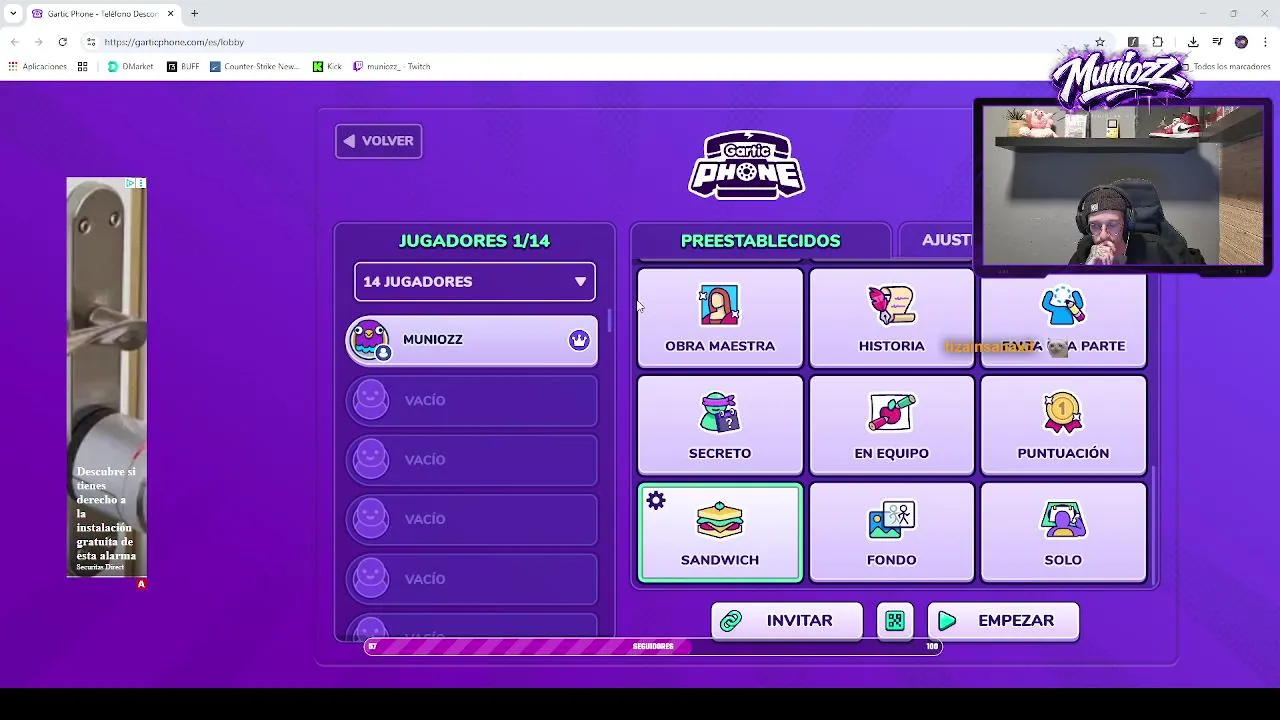Pick the Secreto preset
This screenshot has width=1280, height=720.
(720, 424)
